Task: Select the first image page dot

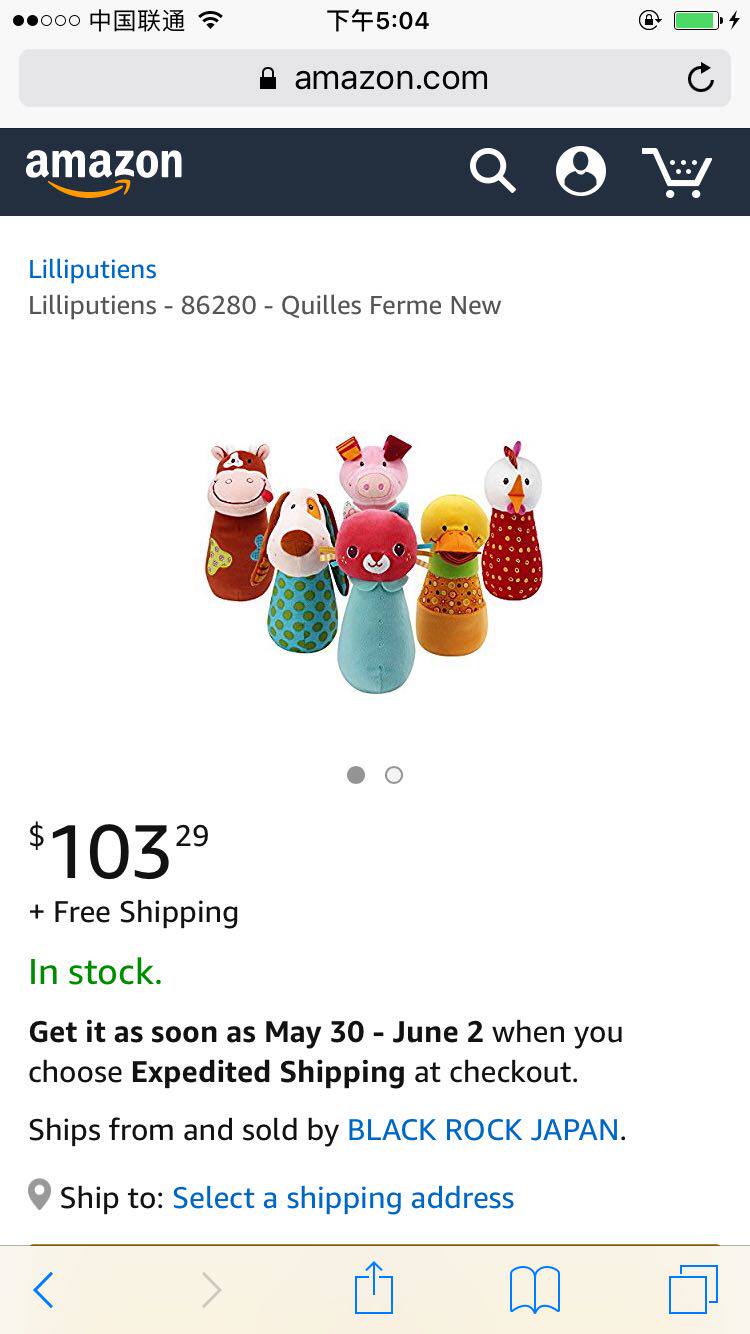Action: [356, 775]
